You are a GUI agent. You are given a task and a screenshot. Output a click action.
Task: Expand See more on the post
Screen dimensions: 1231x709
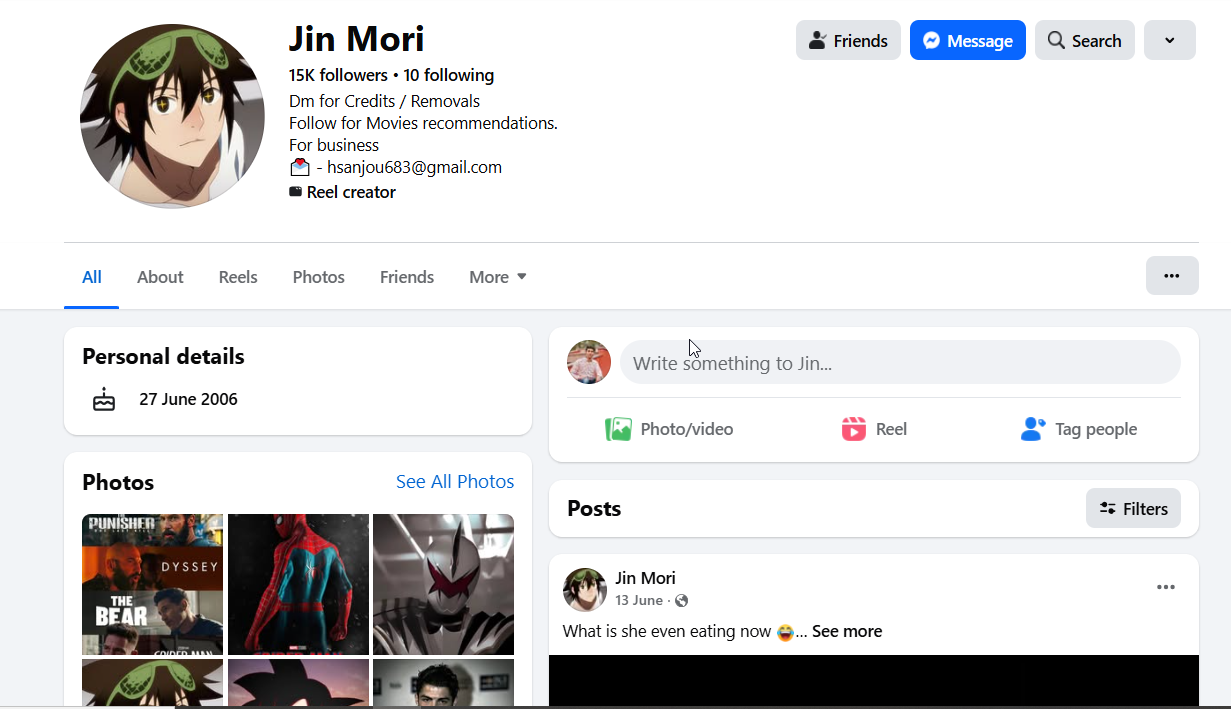pyautogui.click(x=847, y=631)
